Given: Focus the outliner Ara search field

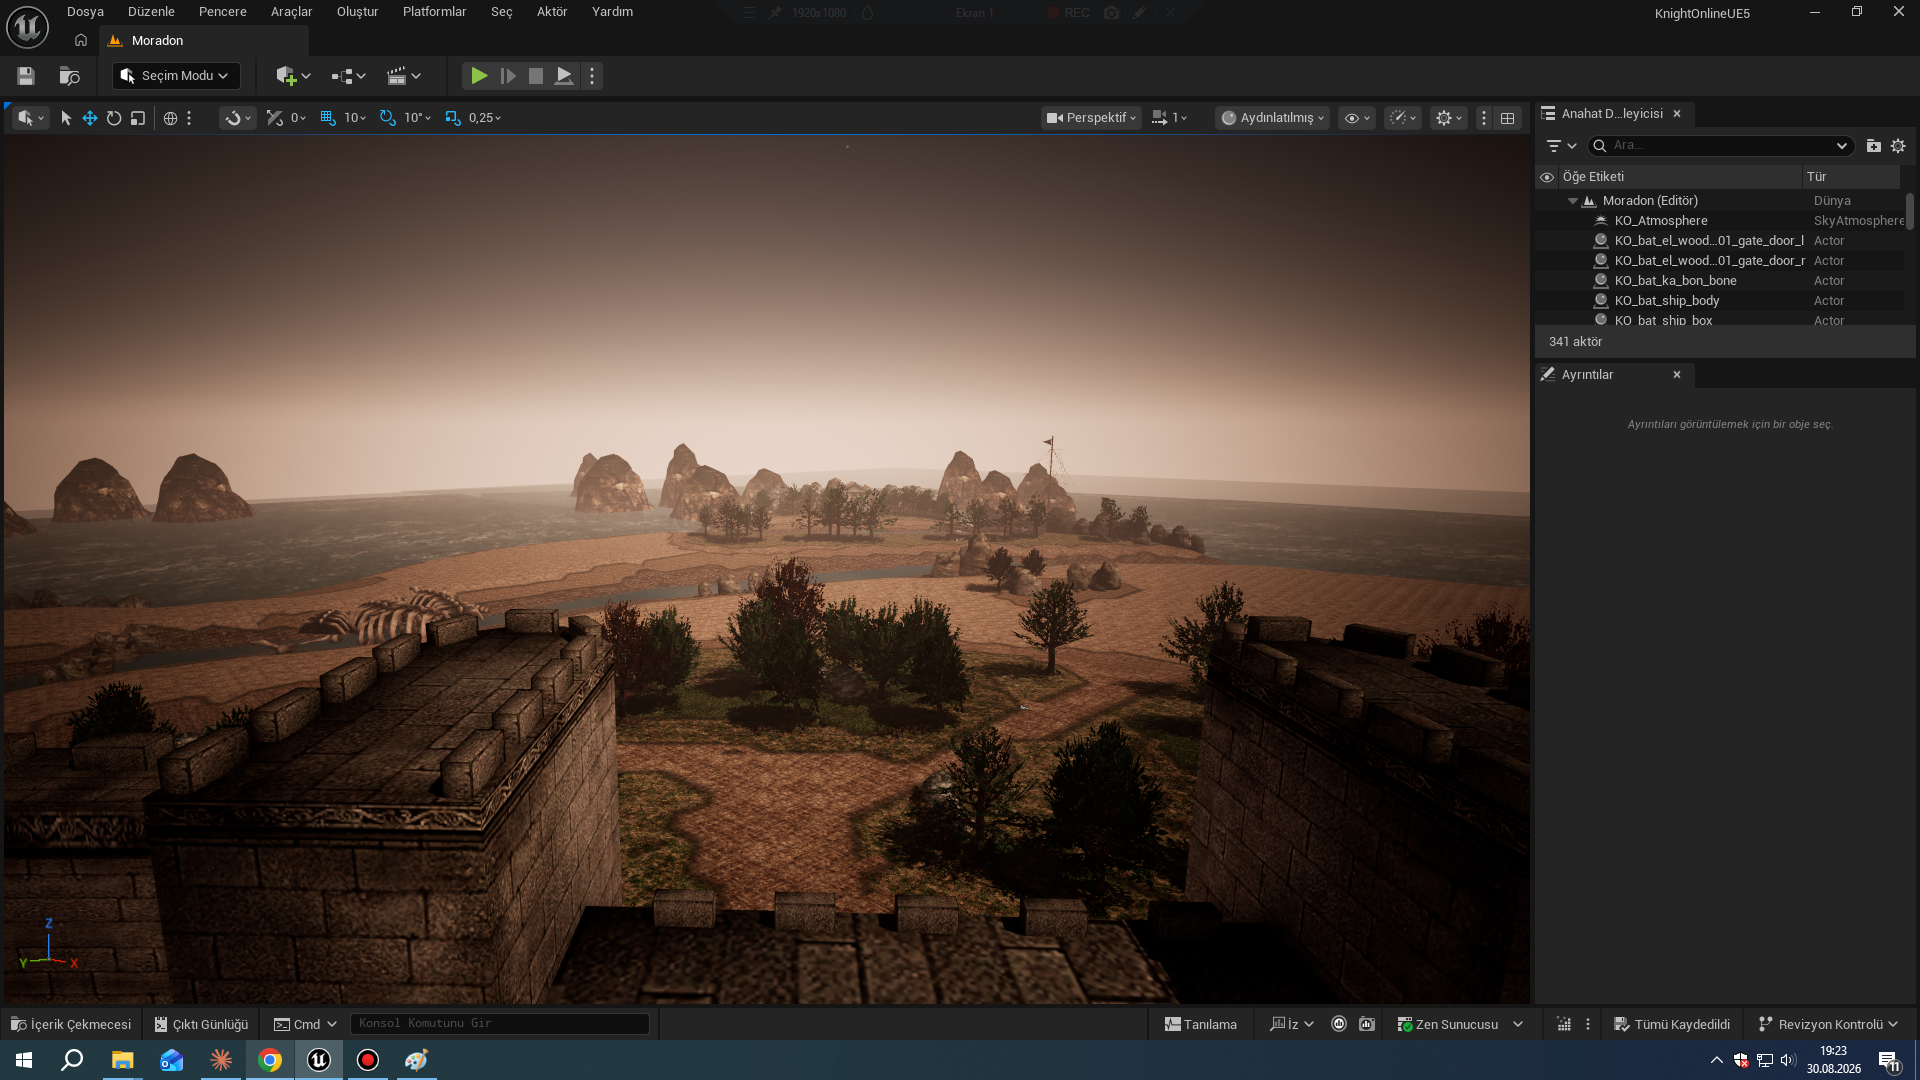Looking at the screenshot, I should [x=1720, y=146].
